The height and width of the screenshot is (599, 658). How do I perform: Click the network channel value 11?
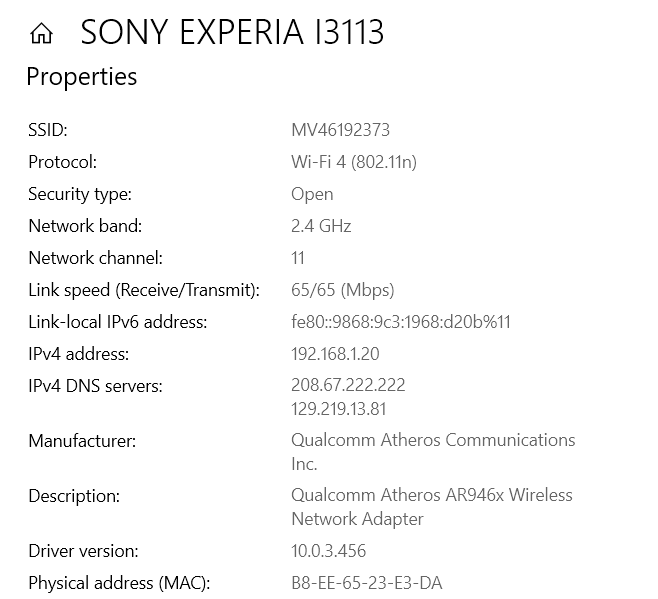[298, 258]
